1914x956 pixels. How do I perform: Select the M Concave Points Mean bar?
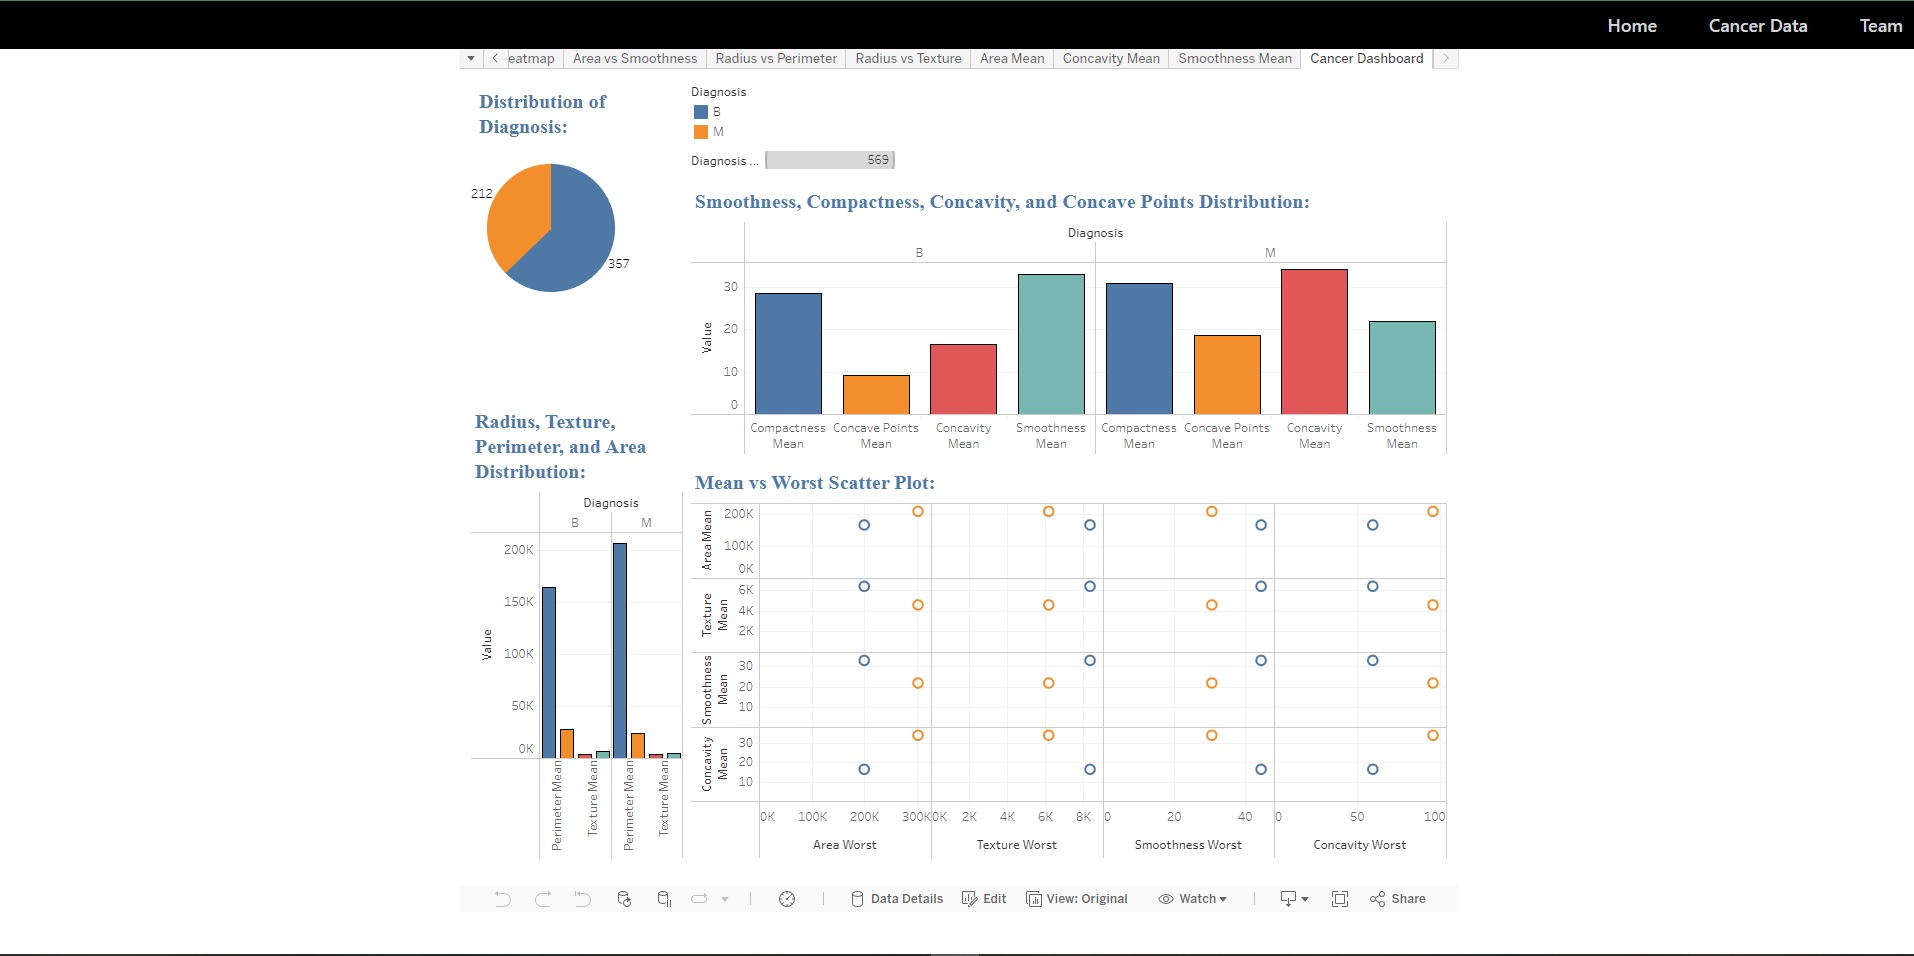point(1227,375)
